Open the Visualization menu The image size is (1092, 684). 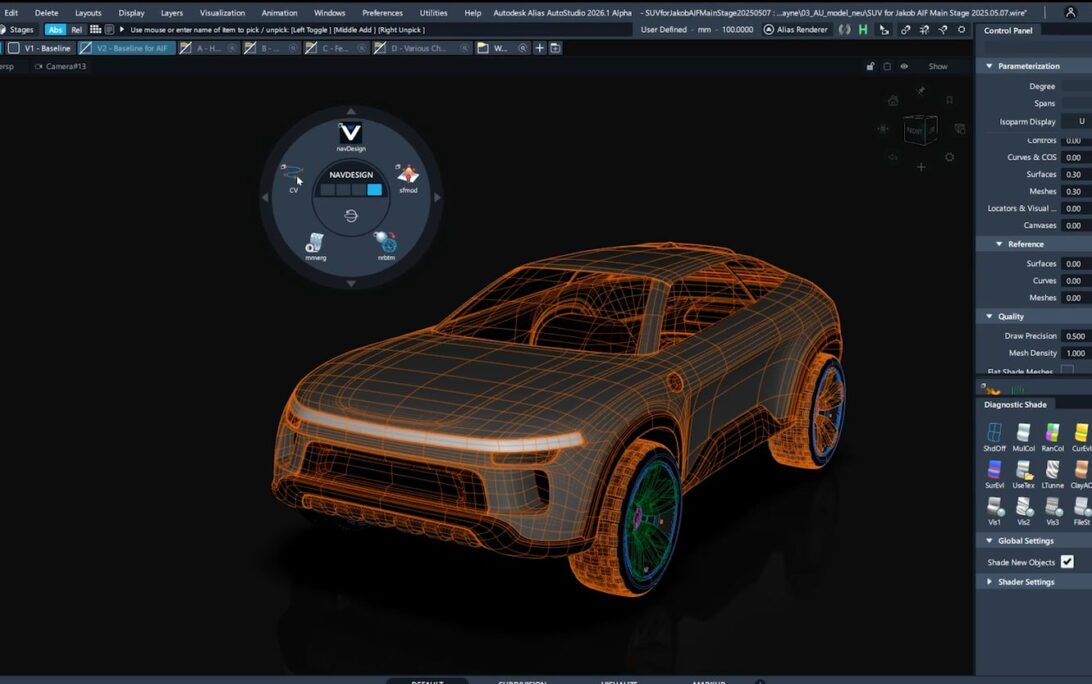(222, 13)
